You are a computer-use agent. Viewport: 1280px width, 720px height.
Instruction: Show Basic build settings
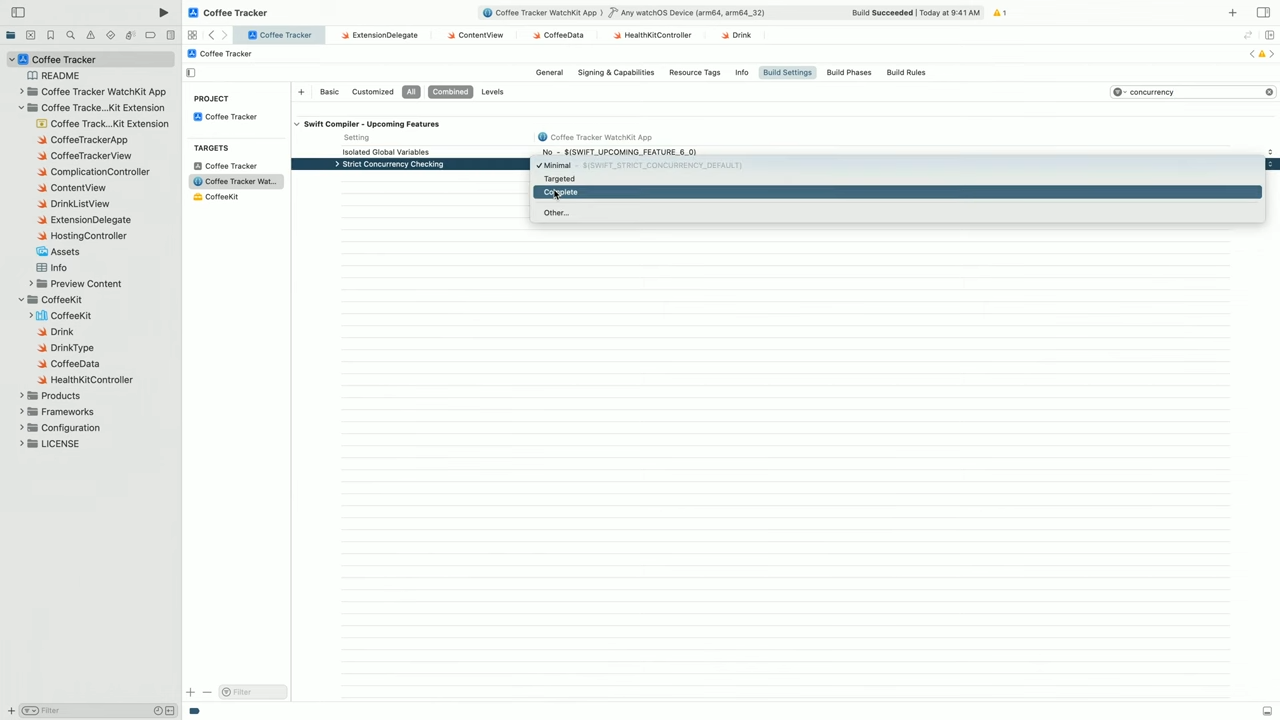coord(329,92)
